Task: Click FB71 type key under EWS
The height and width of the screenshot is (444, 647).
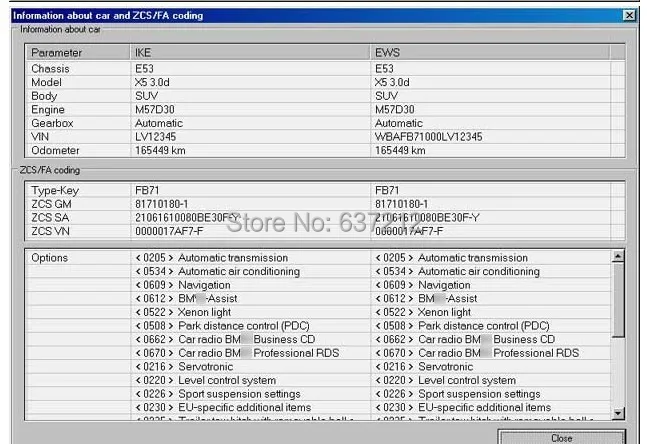Action: coord(387,190)
